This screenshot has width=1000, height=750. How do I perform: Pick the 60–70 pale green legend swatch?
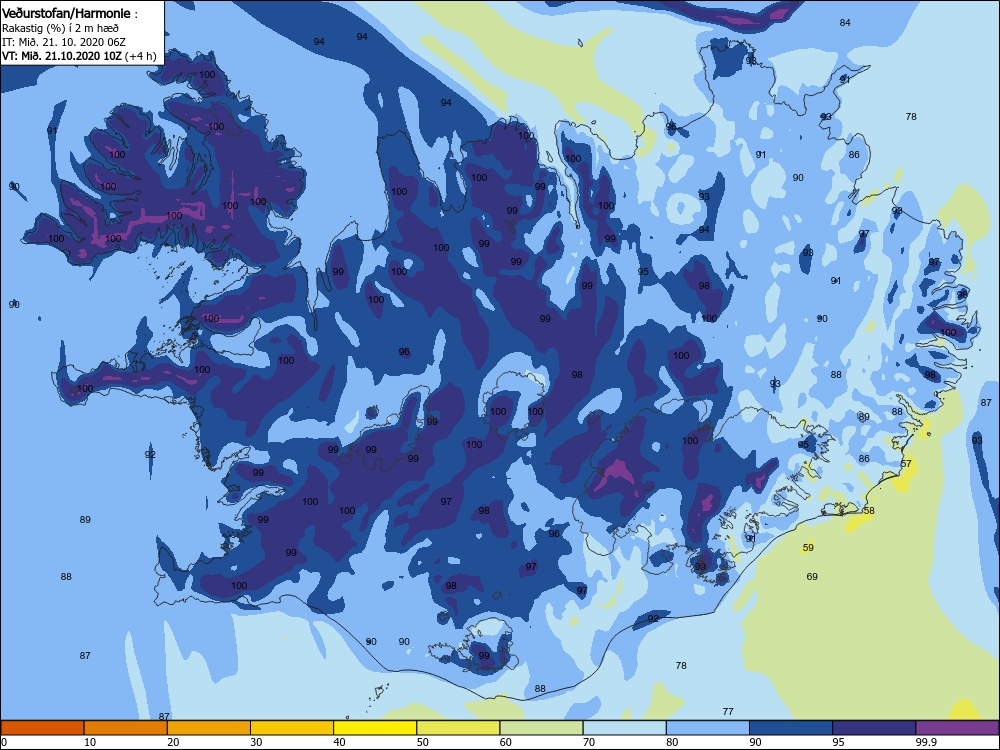tap(541, 728)
